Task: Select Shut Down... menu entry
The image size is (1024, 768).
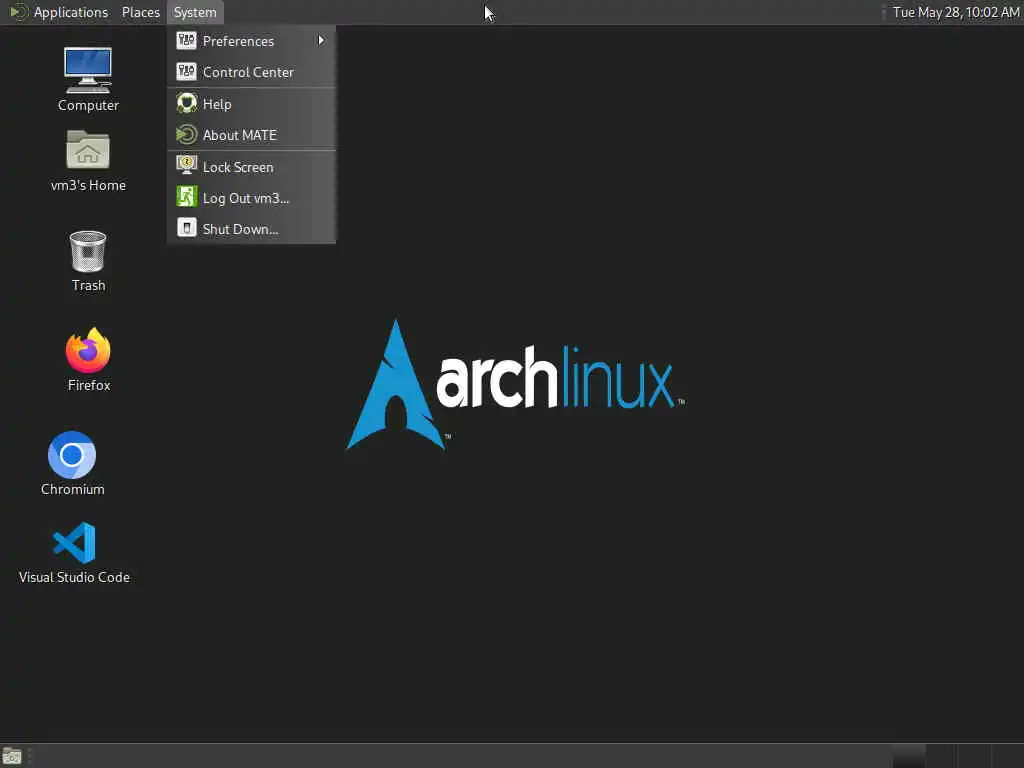Action: [251, 229]
